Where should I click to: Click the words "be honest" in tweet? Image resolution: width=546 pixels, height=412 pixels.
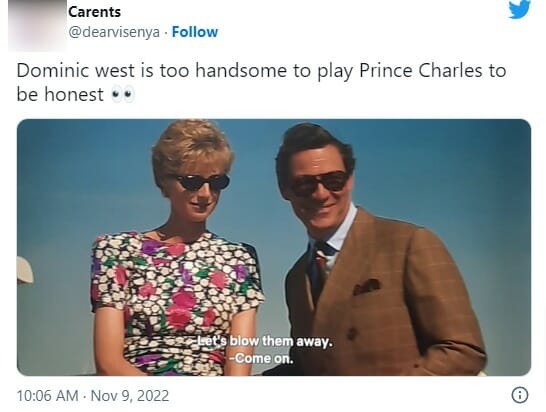pyautogui.click(x=60, y=94)
